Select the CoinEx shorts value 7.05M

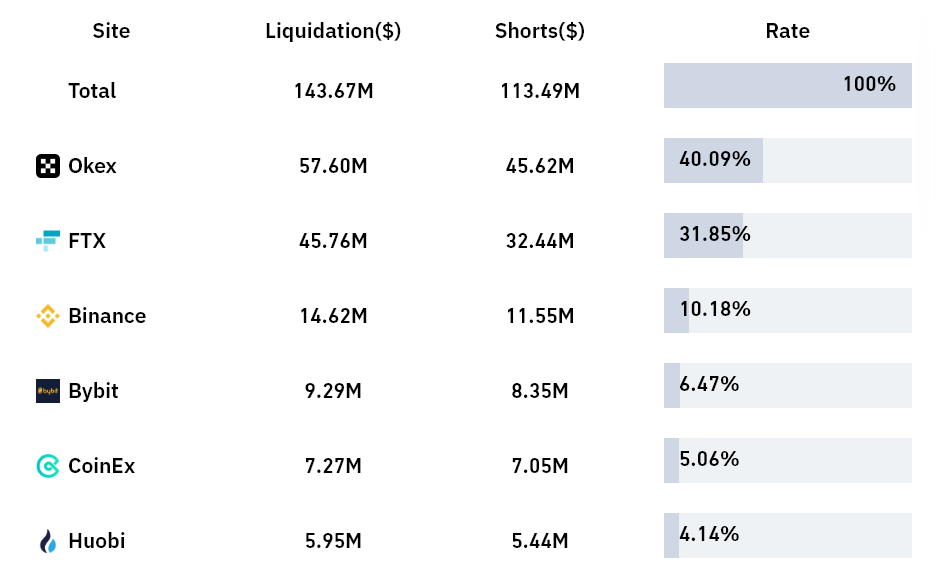tap(540, 466)
